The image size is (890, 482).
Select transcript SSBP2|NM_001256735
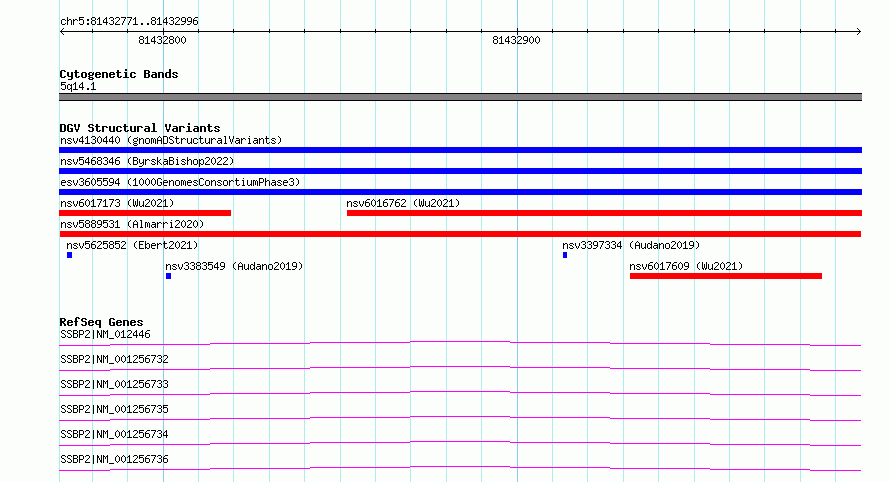click(x=114, y=409)
